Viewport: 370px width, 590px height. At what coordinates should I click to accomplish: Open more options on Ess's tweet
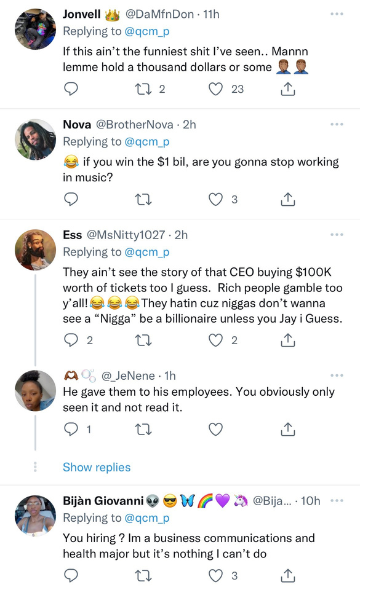[337, 234]
